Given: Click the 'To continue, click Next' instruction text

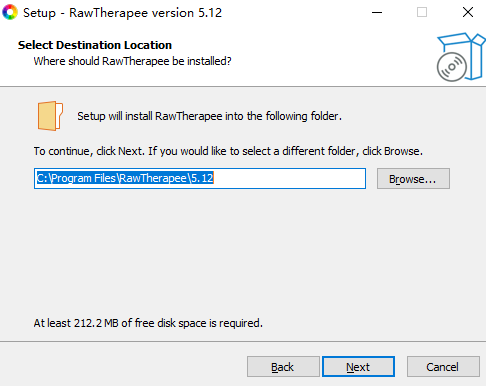Looking at the screenshot, I should point(228,151).
